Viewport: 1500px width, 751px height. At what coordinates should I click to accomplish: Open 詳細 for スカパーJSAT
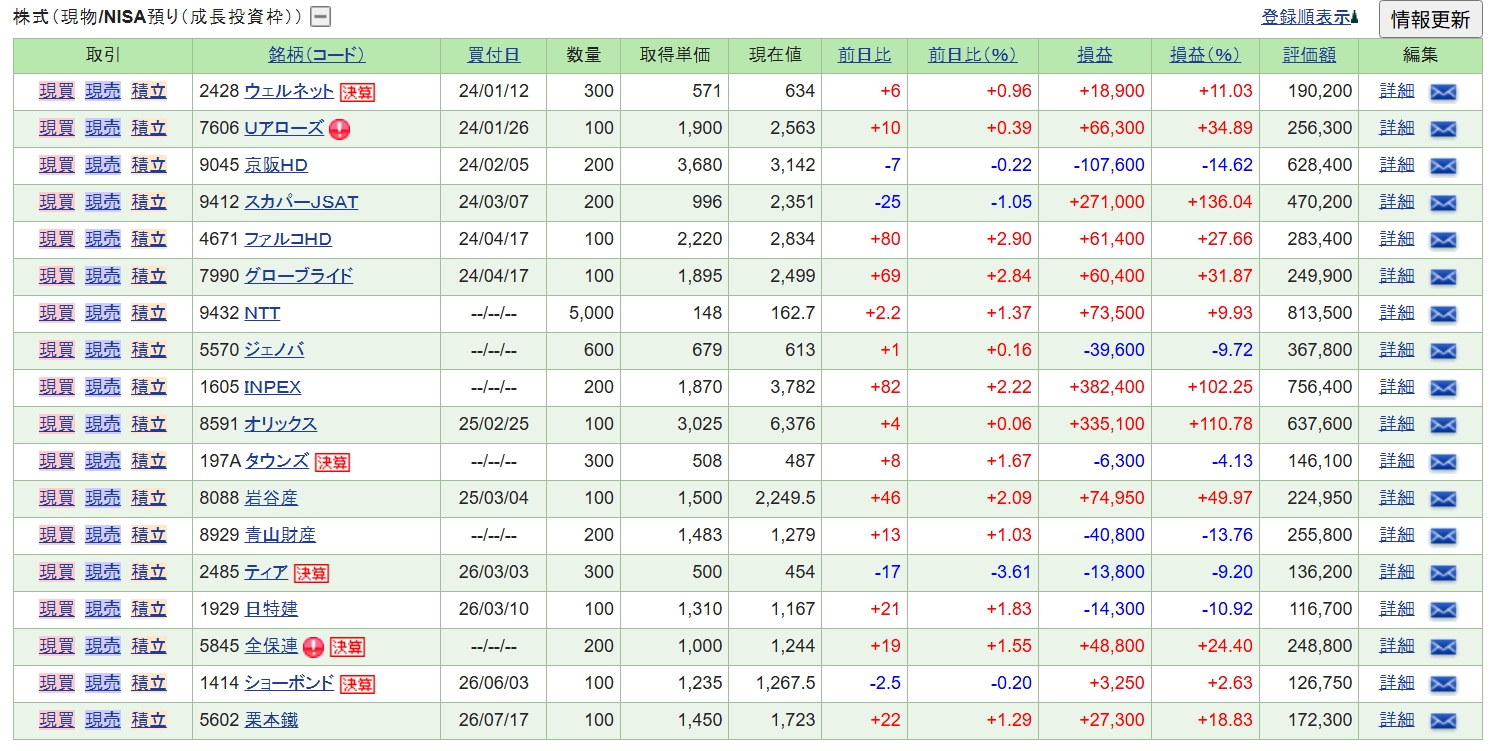[1397, 202]
